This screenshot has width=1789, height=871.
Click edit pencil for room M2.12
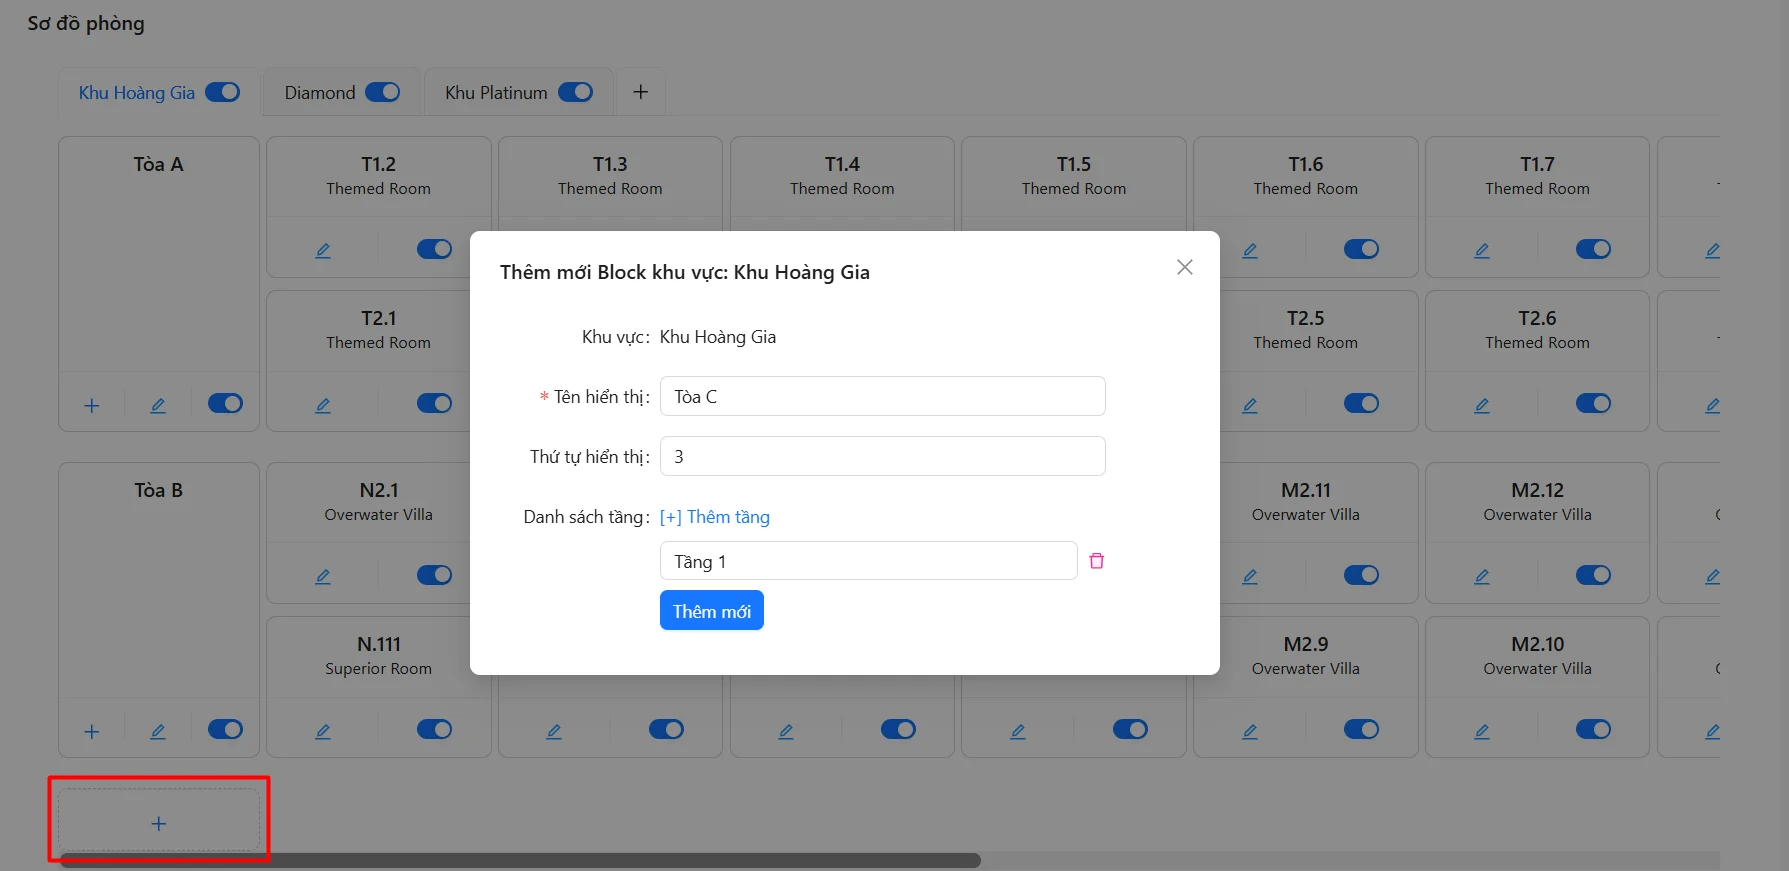point(1481,576)
